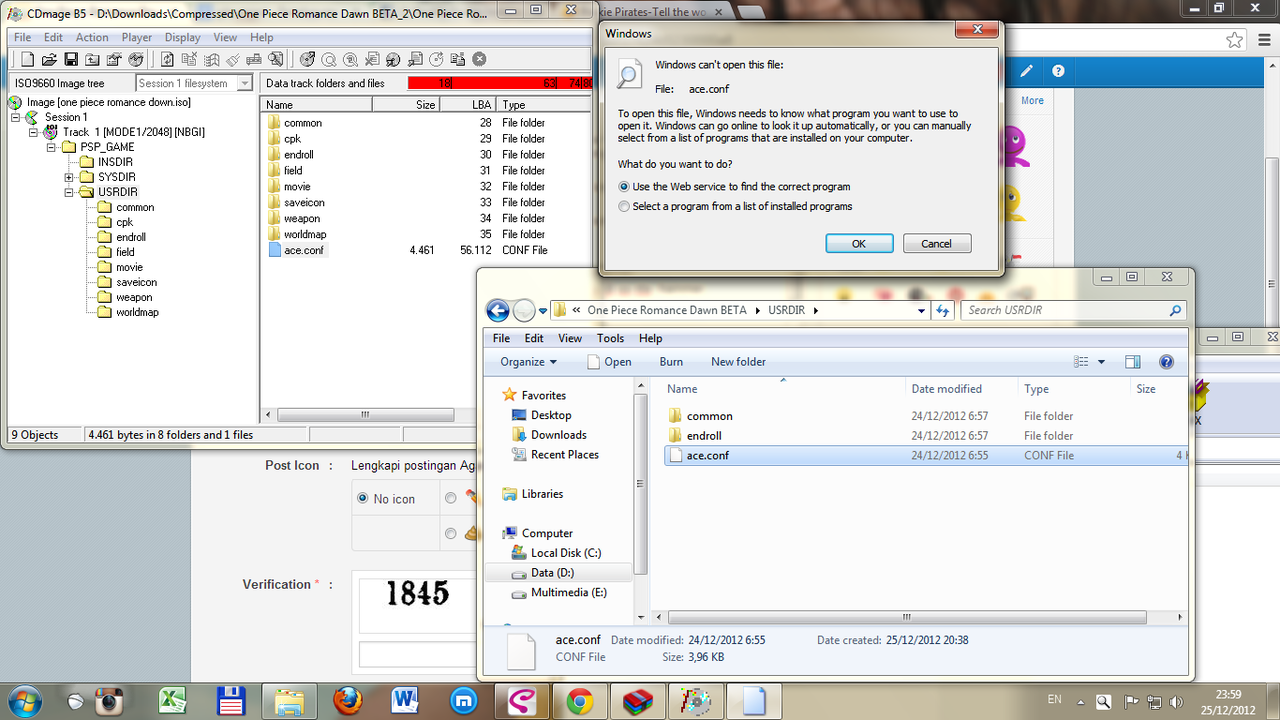1280x720 pixels.
Task: Click the disc icon next to Image [one piece romance down.iso]
Action: 15,102
